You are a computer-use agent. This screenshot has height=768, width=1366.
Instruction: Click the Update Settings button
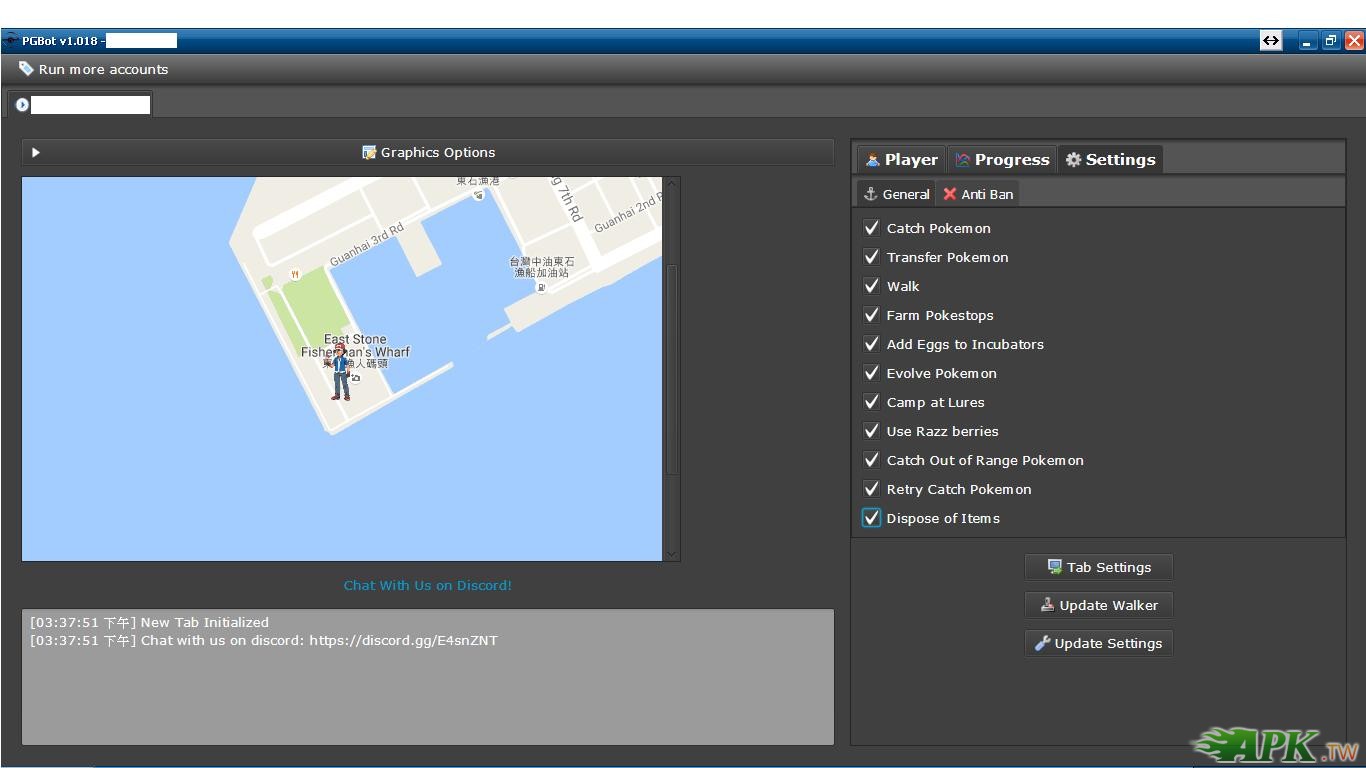click(x=1098, y=643)
